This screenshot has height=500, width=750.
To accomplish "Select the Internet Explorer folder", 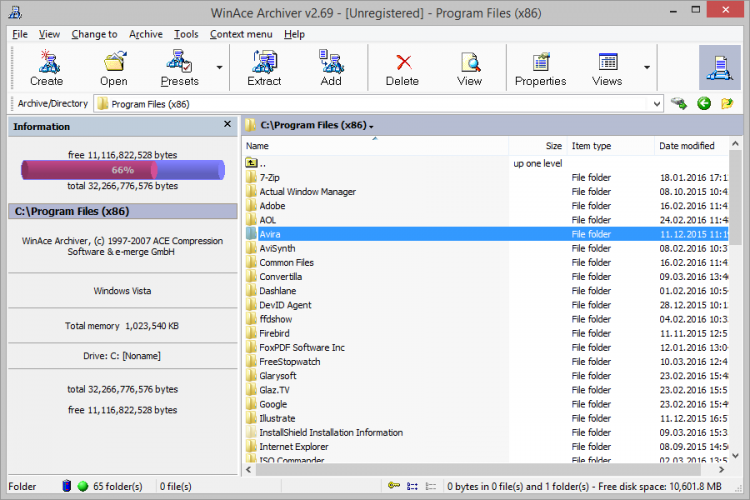I will (294, 446).
